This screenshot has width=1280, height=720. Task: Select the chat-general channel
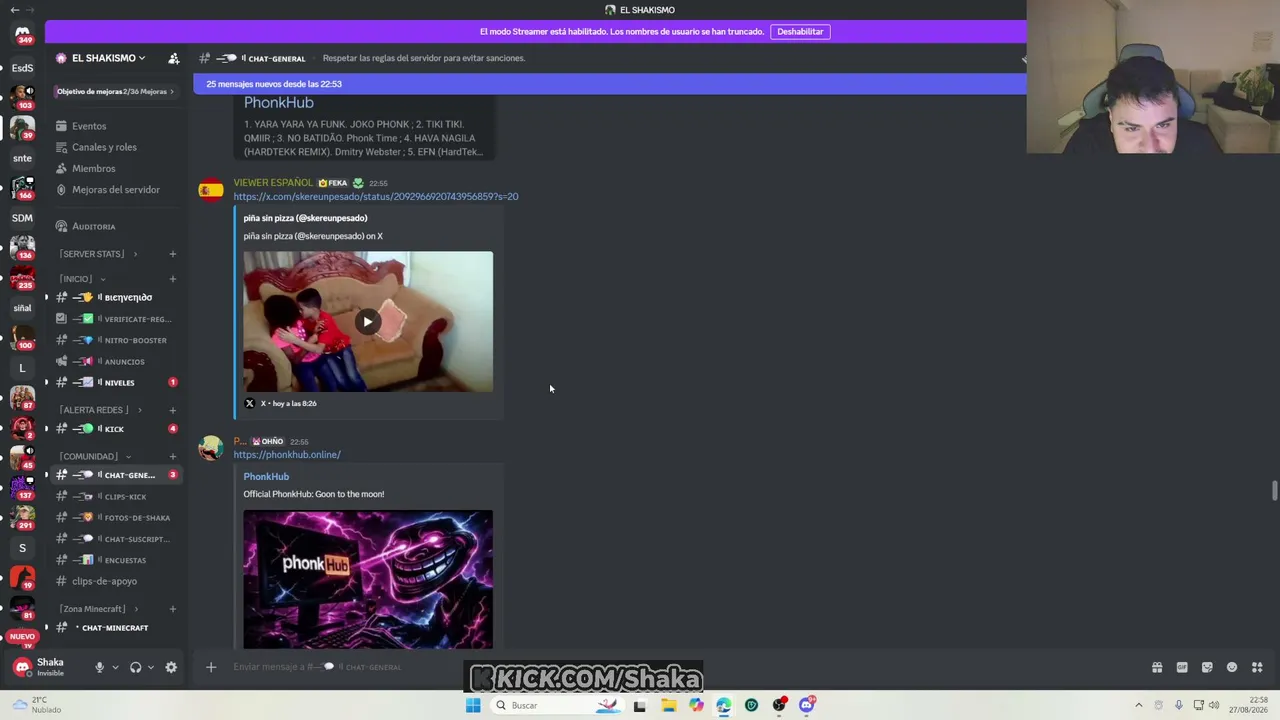pos(117,475)
